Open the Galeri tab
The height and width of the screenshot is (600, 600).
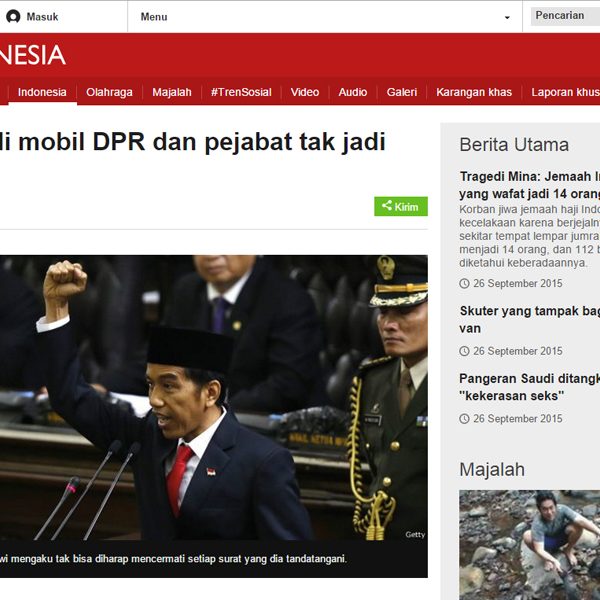(402, 92)
